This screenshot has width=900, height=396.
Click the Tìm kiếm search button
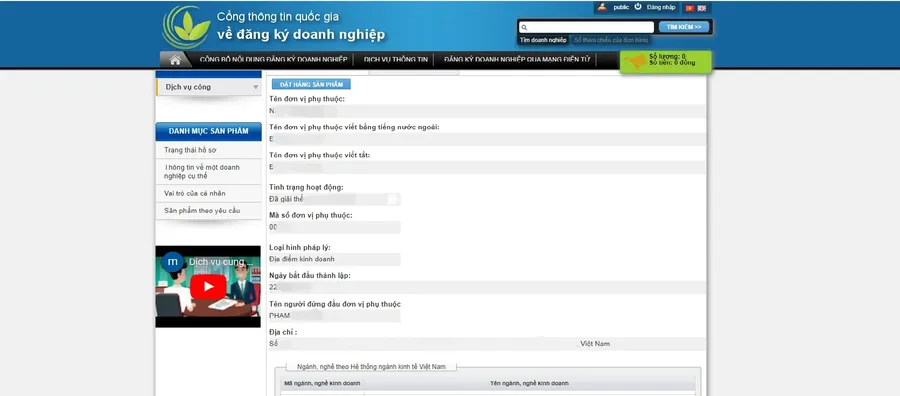(x=684, y=27)
